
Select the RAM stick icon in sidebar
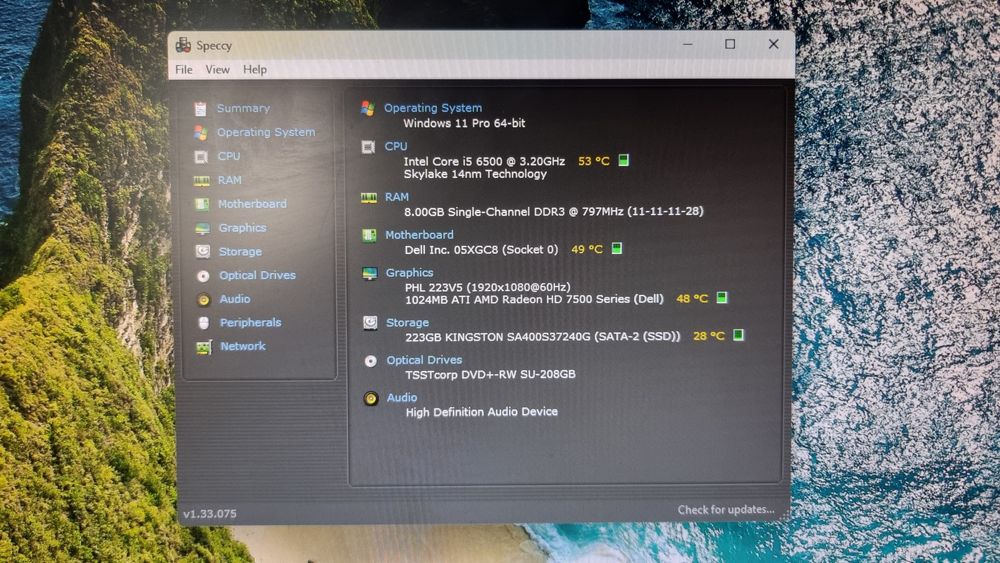click(202, 181)
